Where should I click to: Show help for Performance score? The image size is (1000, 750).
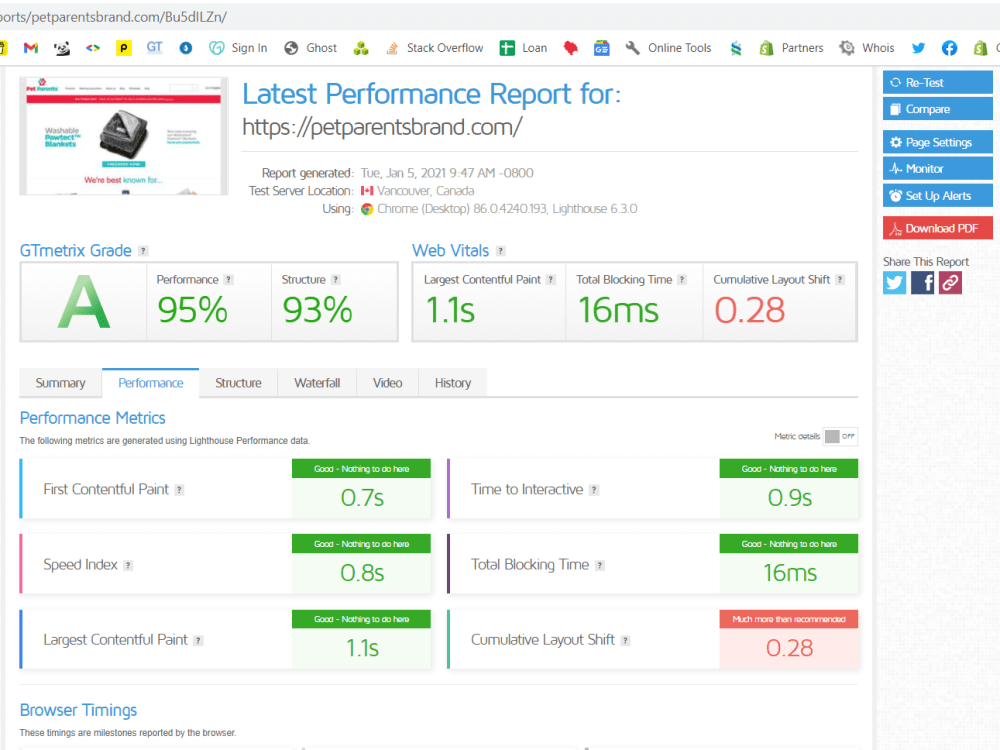click(x=228, y=279)
